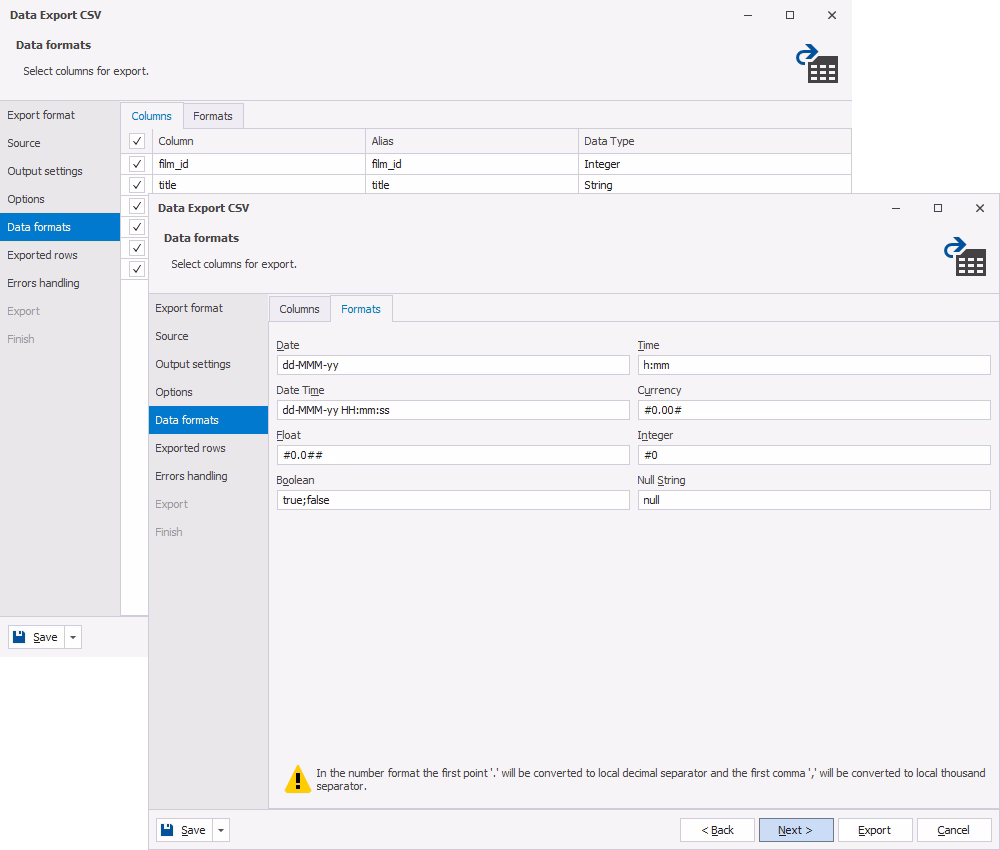
Task: Select the Columns tab in back window
Action: pyautogui.click(x=151, y=116)
